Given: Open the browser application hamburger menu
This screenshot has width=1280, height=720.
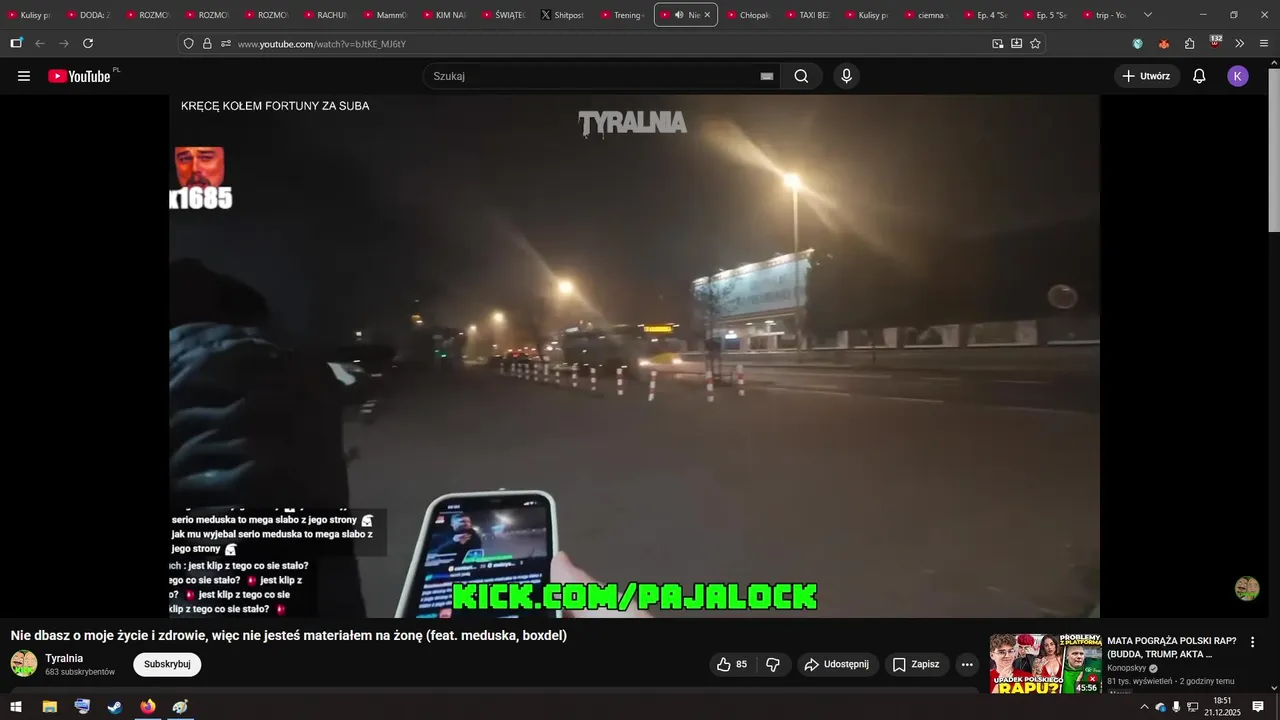Looking at the screenshot, I should coord(1264,44).
